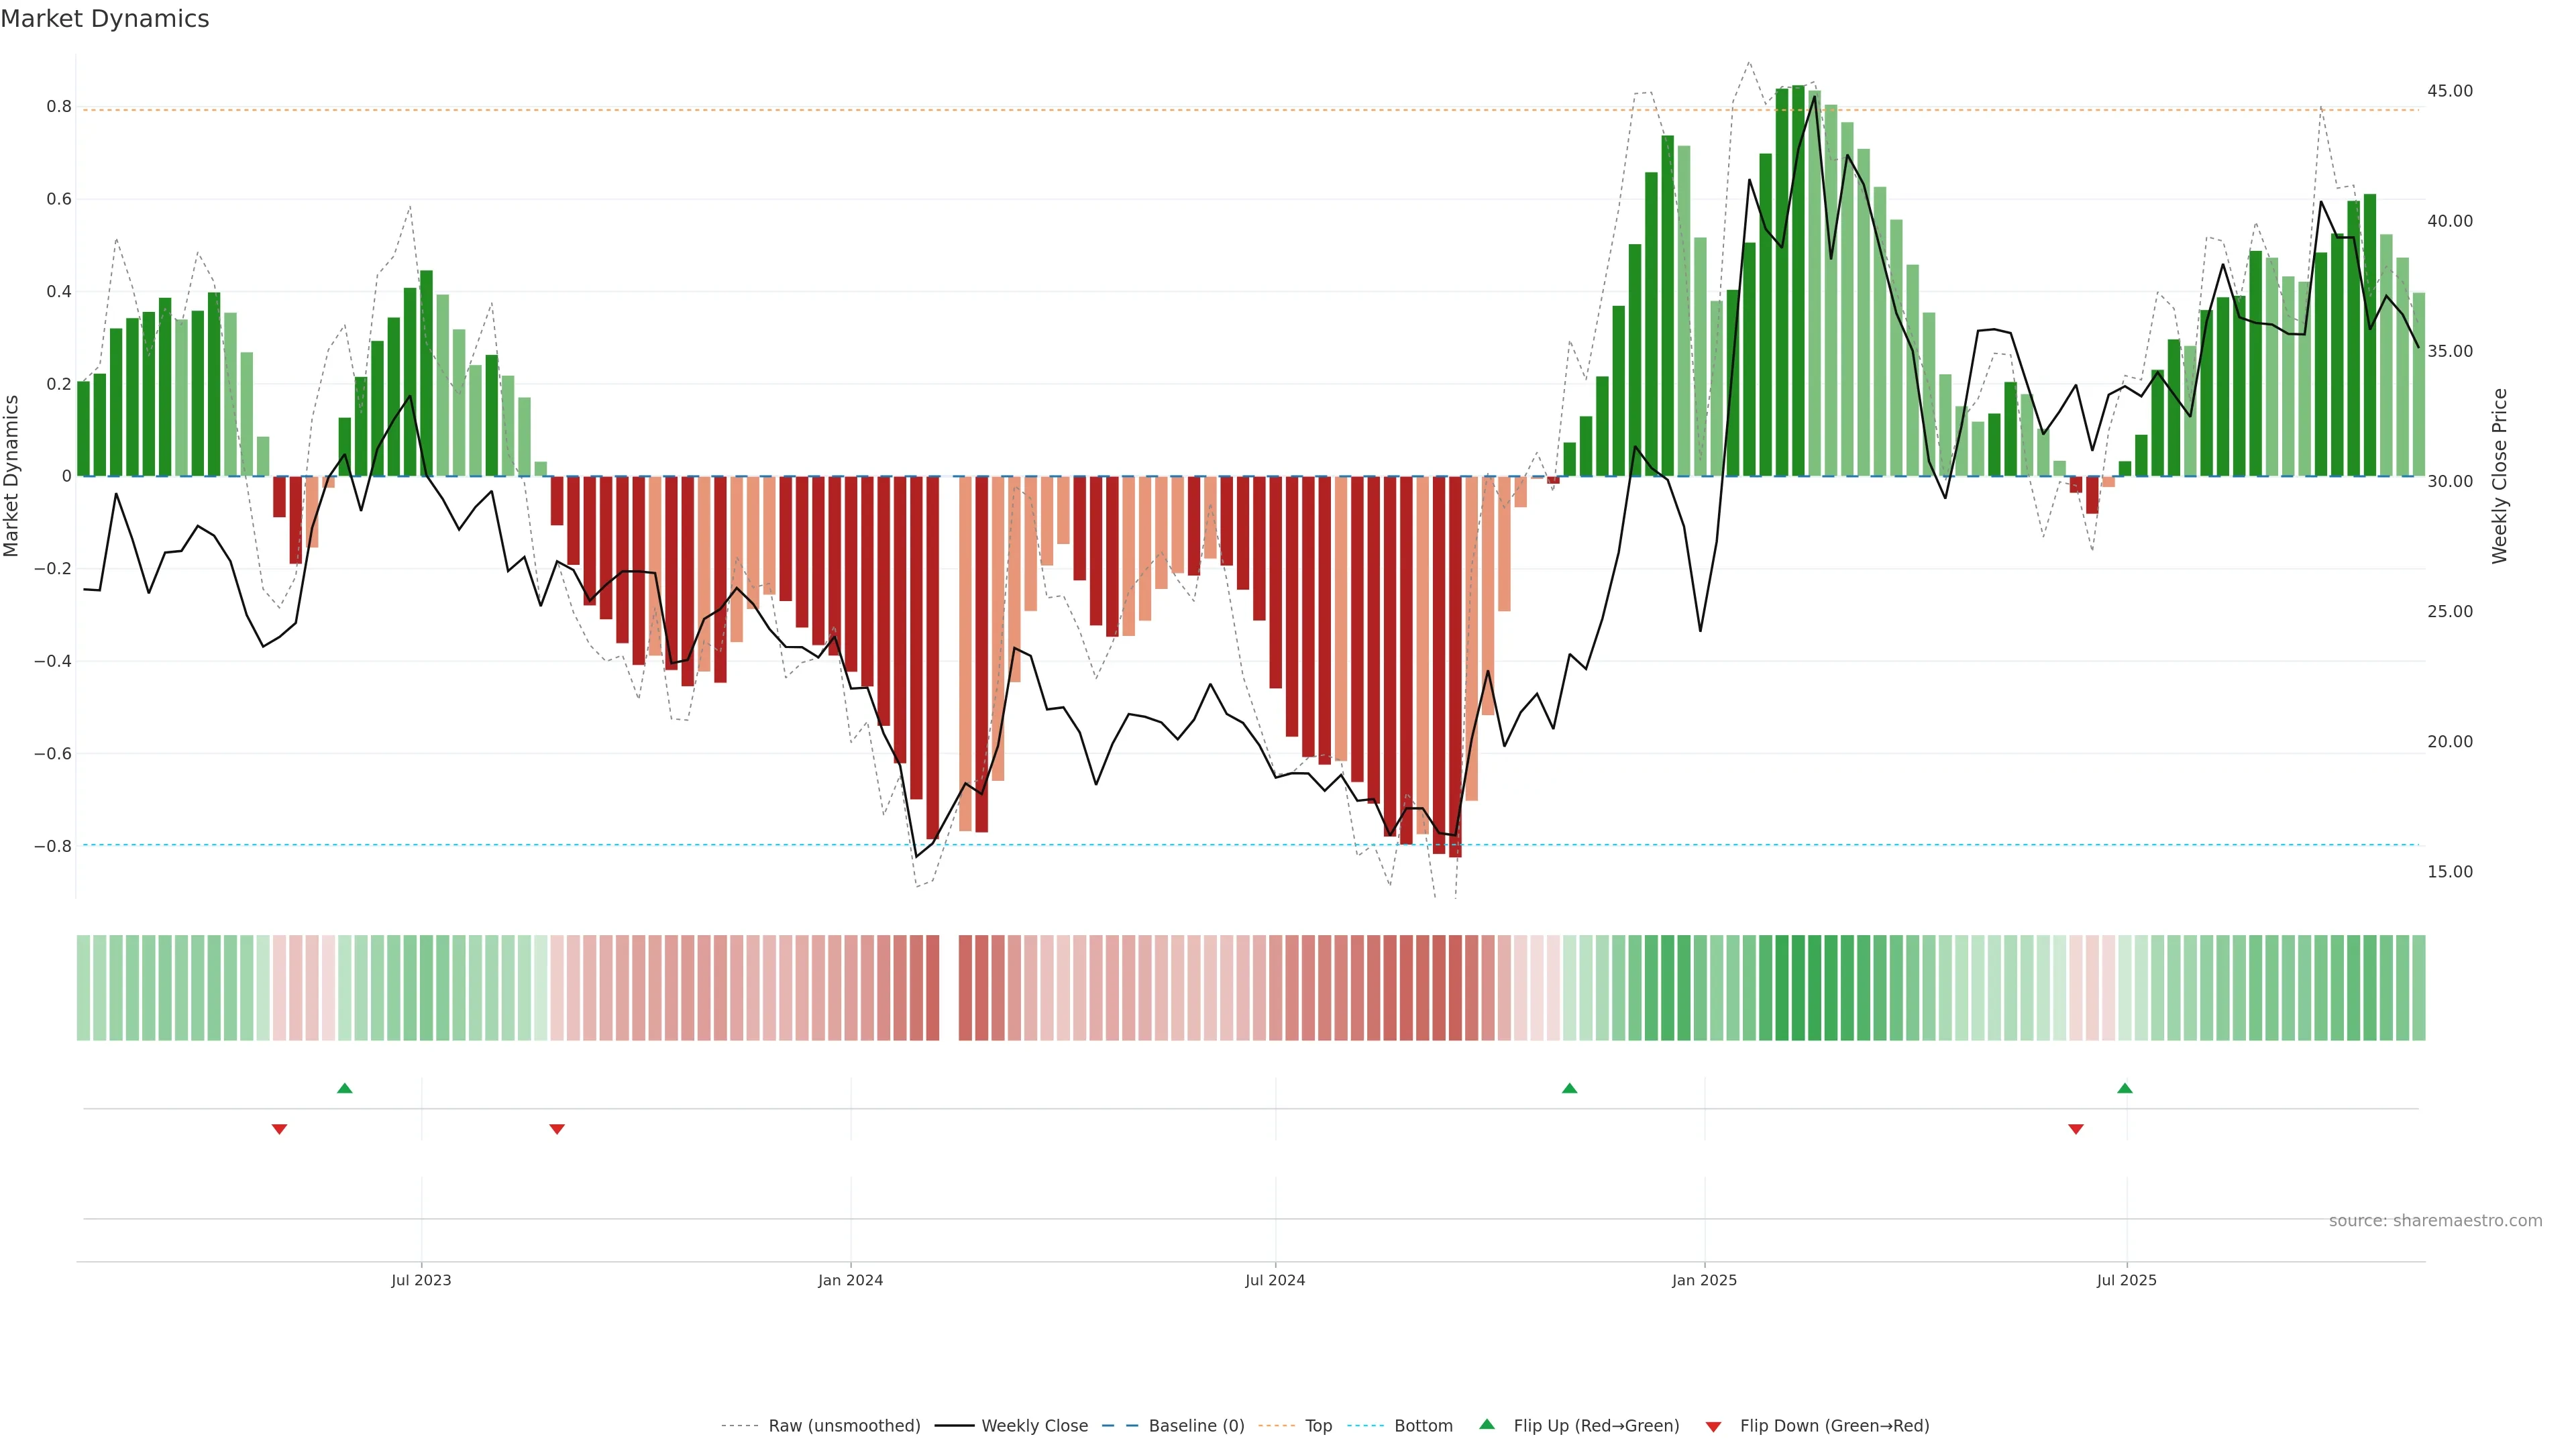
Task: Click the Market Dynamics chart title
Action: 105,19
